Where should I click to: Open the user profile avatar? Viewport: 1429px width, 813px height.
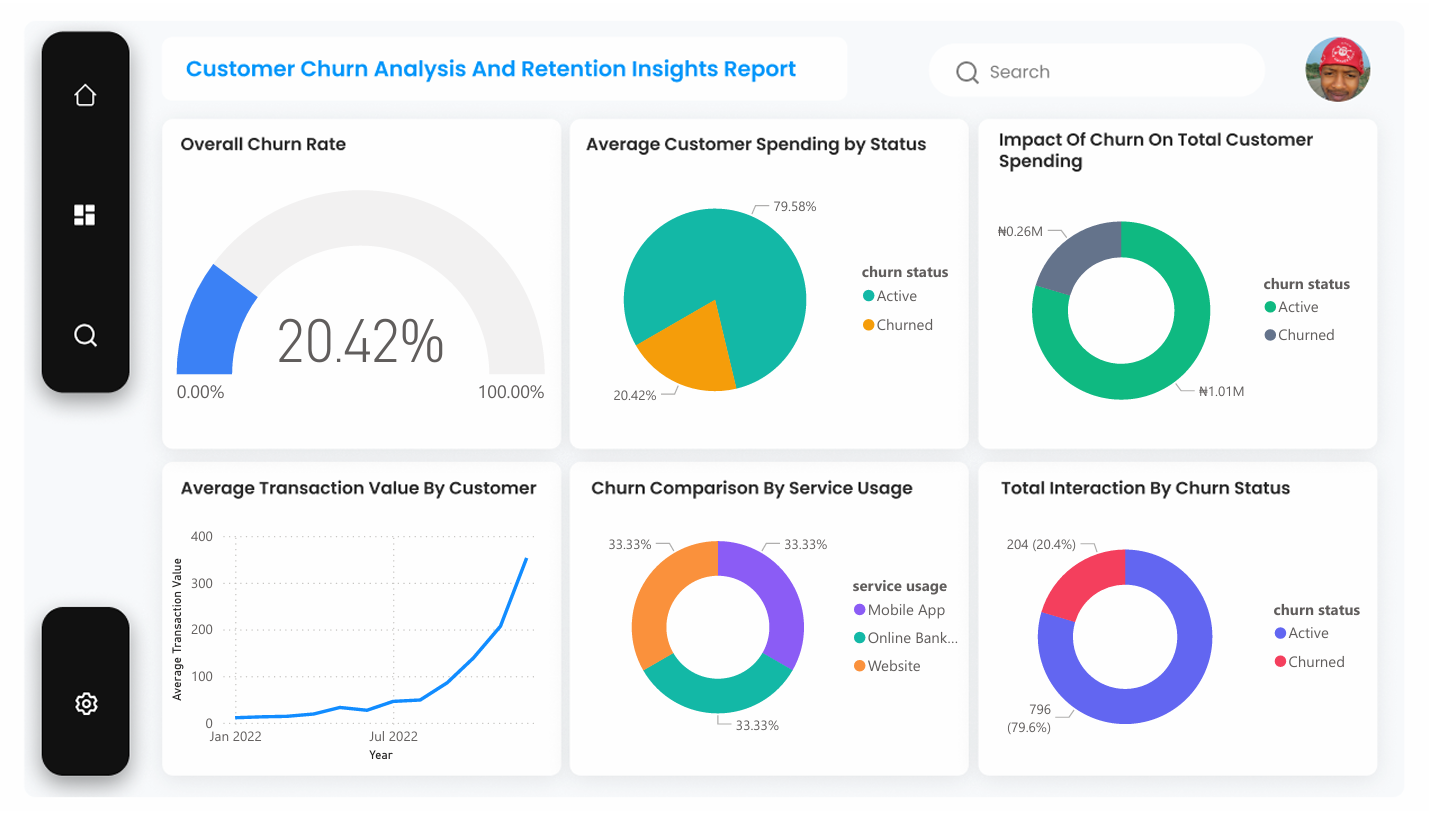pos(1338,70)
